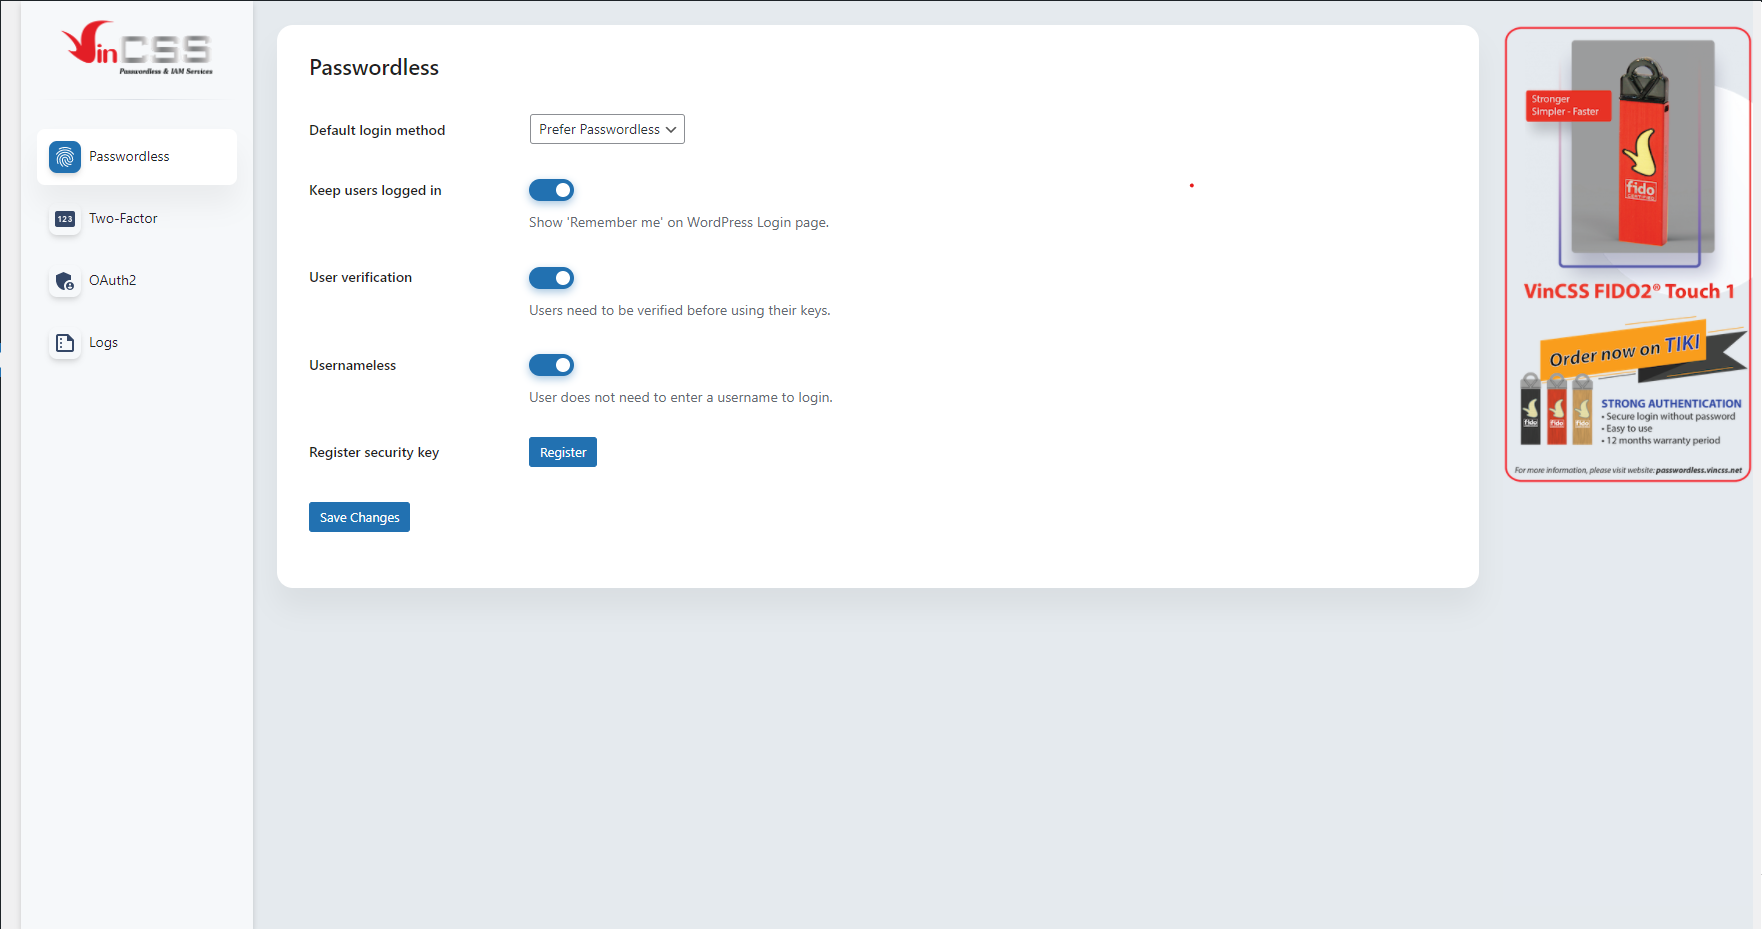The height and width of the screenshot is (929, 1762).
Task: Disable the Keep users logged in toggle
Action: point(552,190)
